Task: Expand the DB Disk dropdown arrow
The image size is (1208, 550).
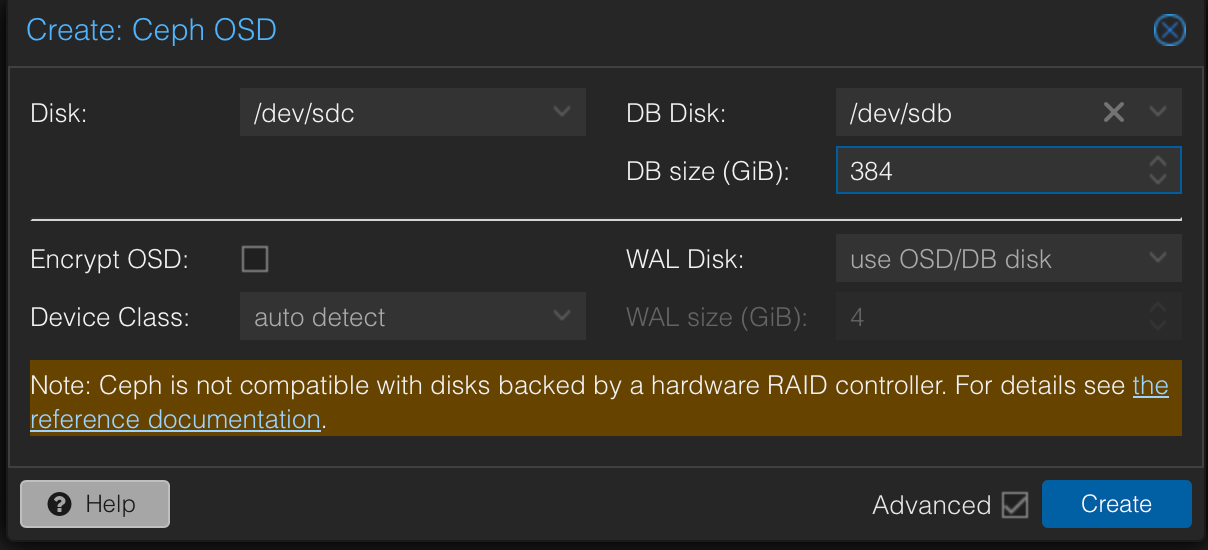Action: [1158, 112]
